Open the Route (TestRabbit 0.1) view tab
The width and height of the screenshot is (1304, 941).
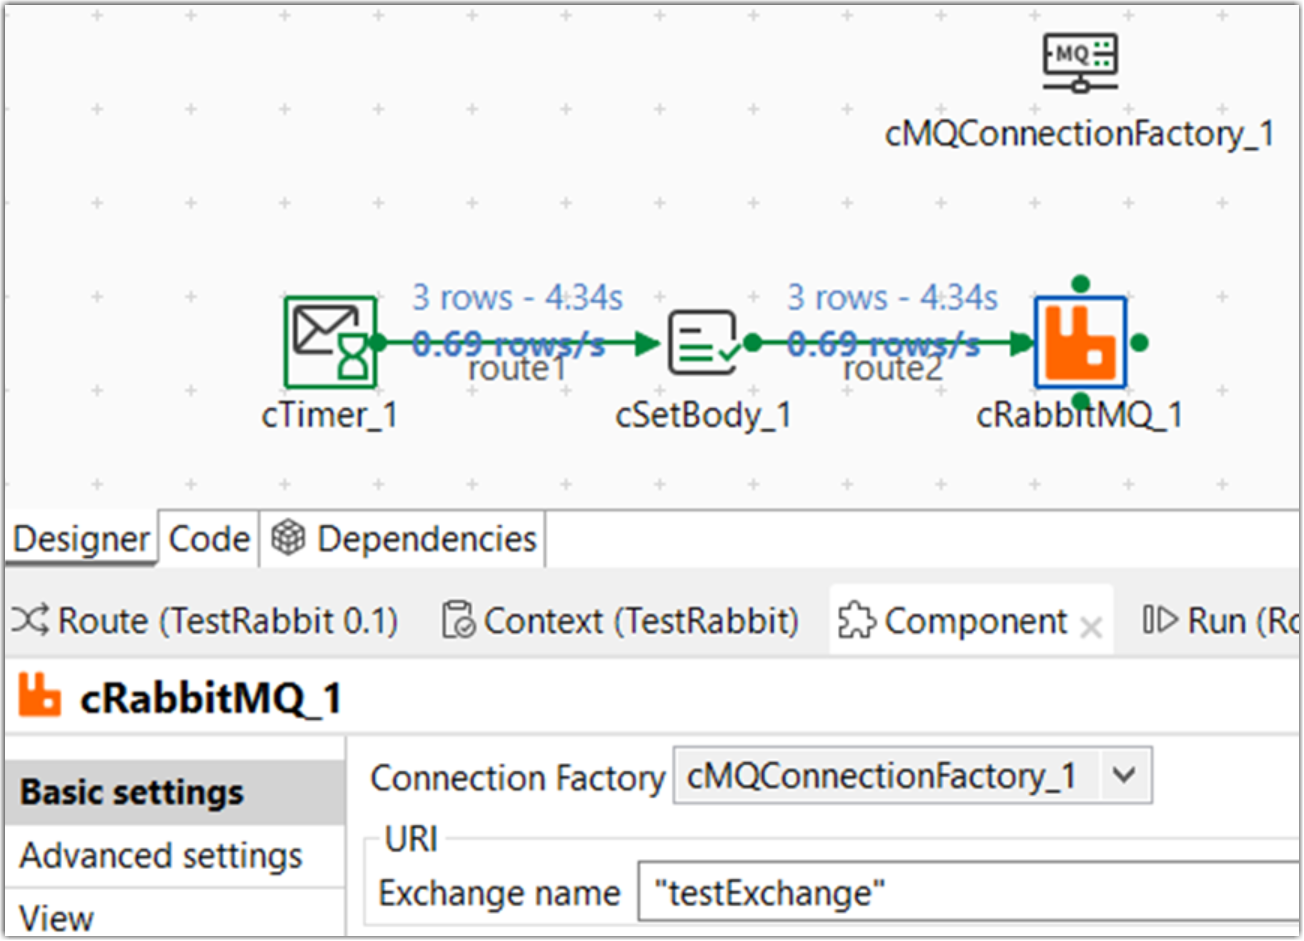228,621
